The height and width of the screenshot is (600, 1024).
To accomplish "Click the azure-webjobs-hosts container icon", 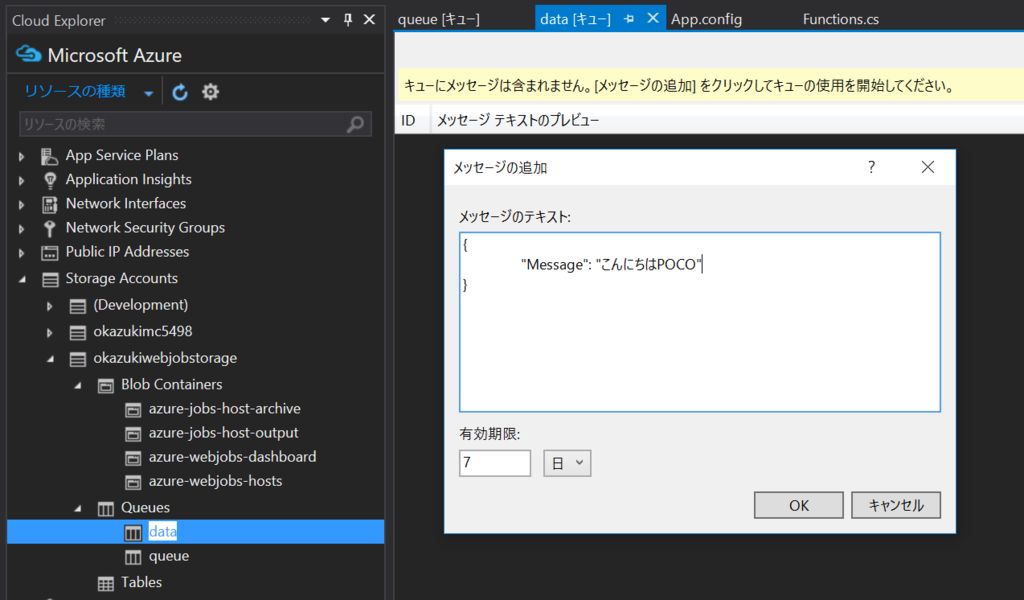I will [133, 482].
